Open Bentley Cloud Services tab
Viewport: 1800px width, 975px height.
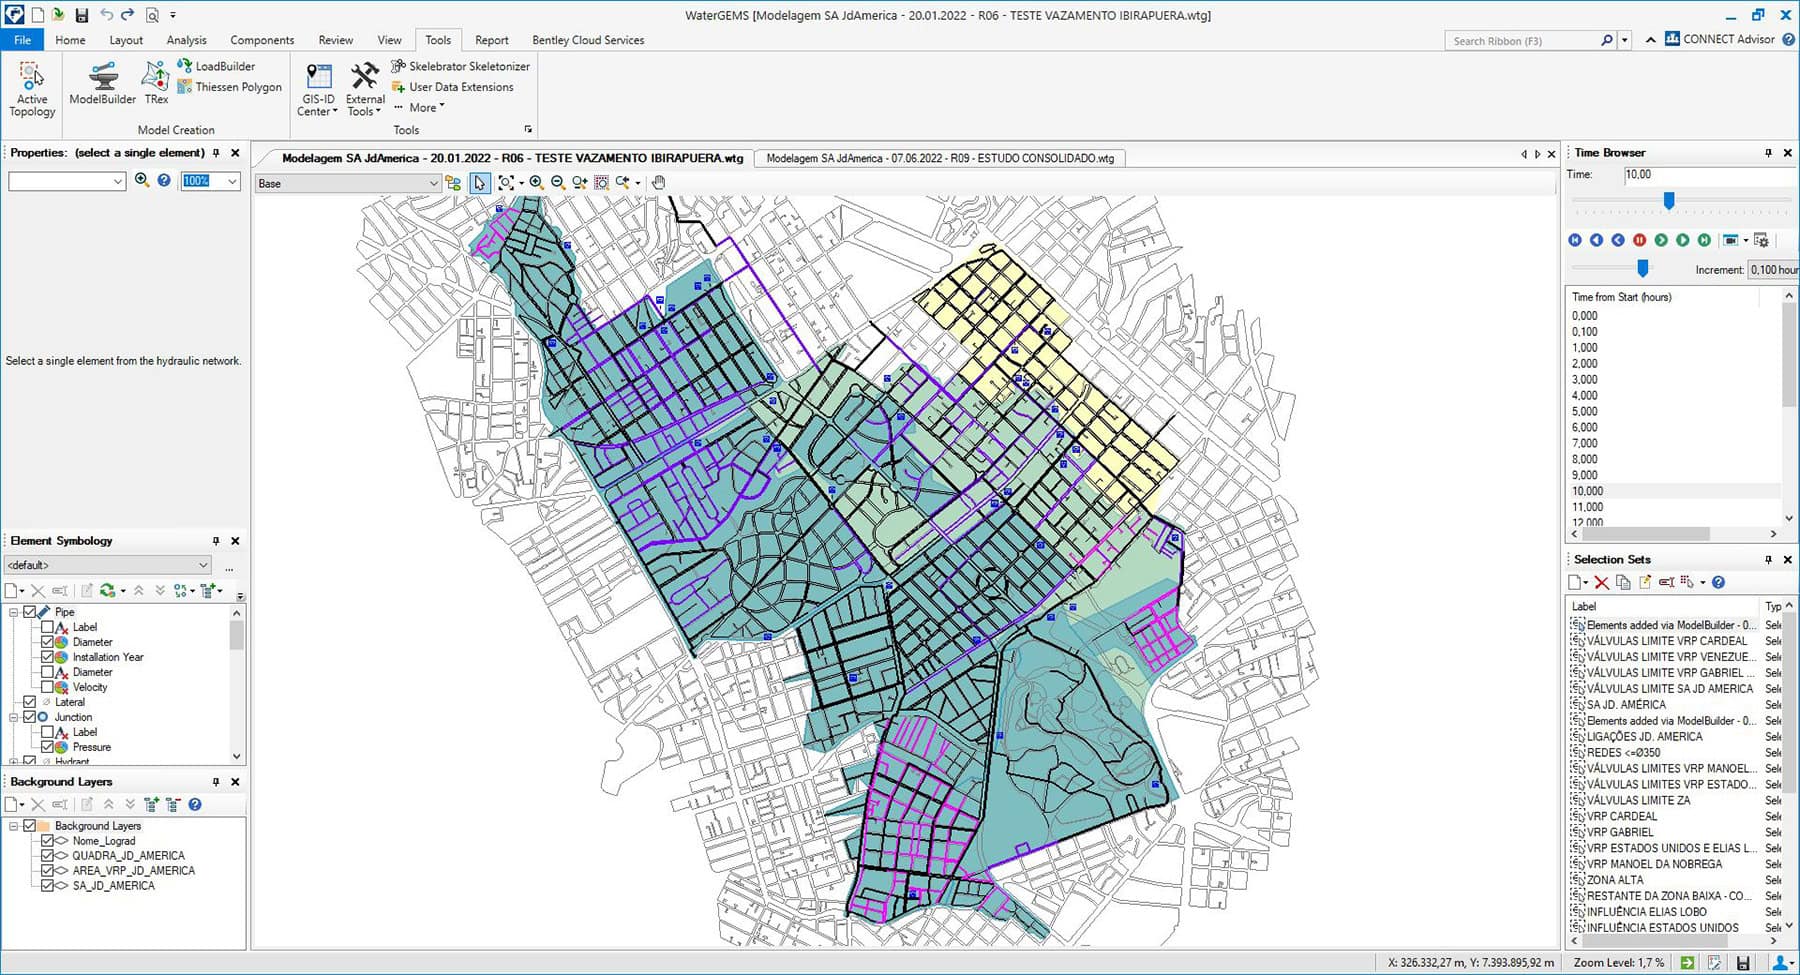[x=588, y=40]
